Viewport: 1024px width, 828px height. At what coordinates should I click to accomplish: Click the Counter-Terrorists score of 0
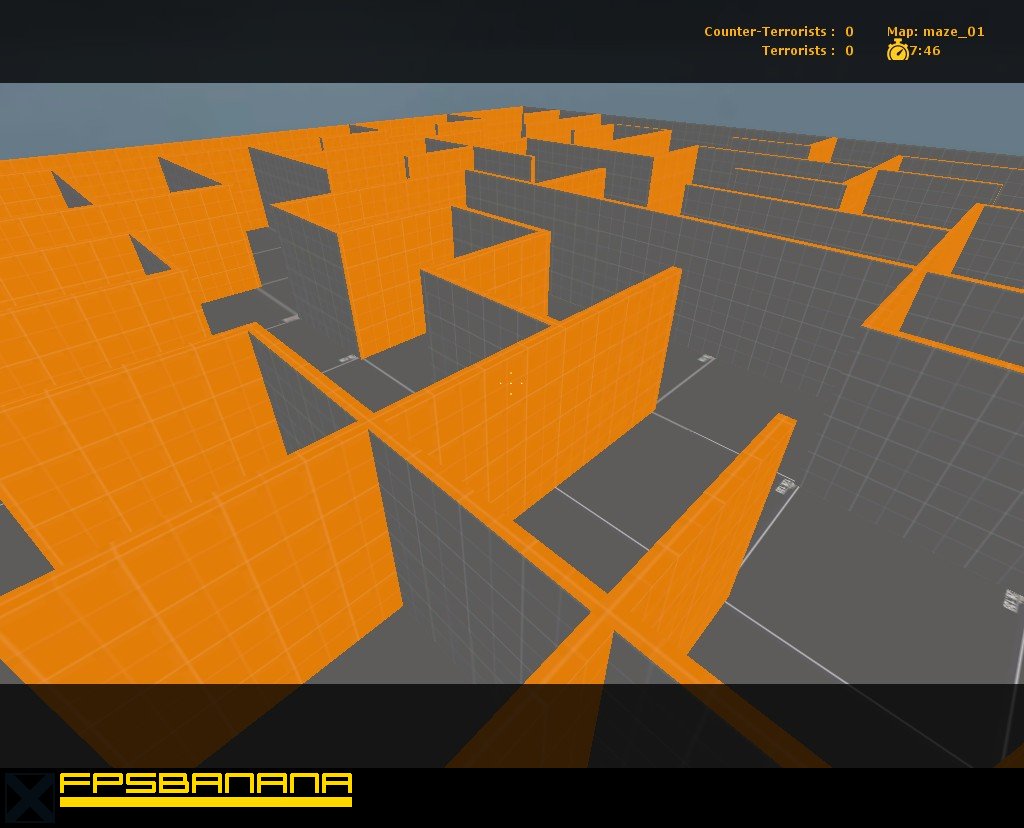pos(848,31)
